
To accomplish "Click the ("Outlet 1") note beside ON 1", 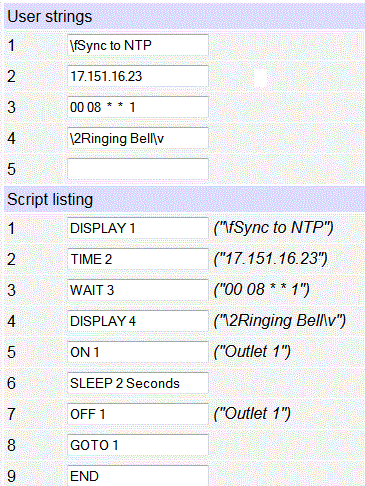I will point(252,352).
